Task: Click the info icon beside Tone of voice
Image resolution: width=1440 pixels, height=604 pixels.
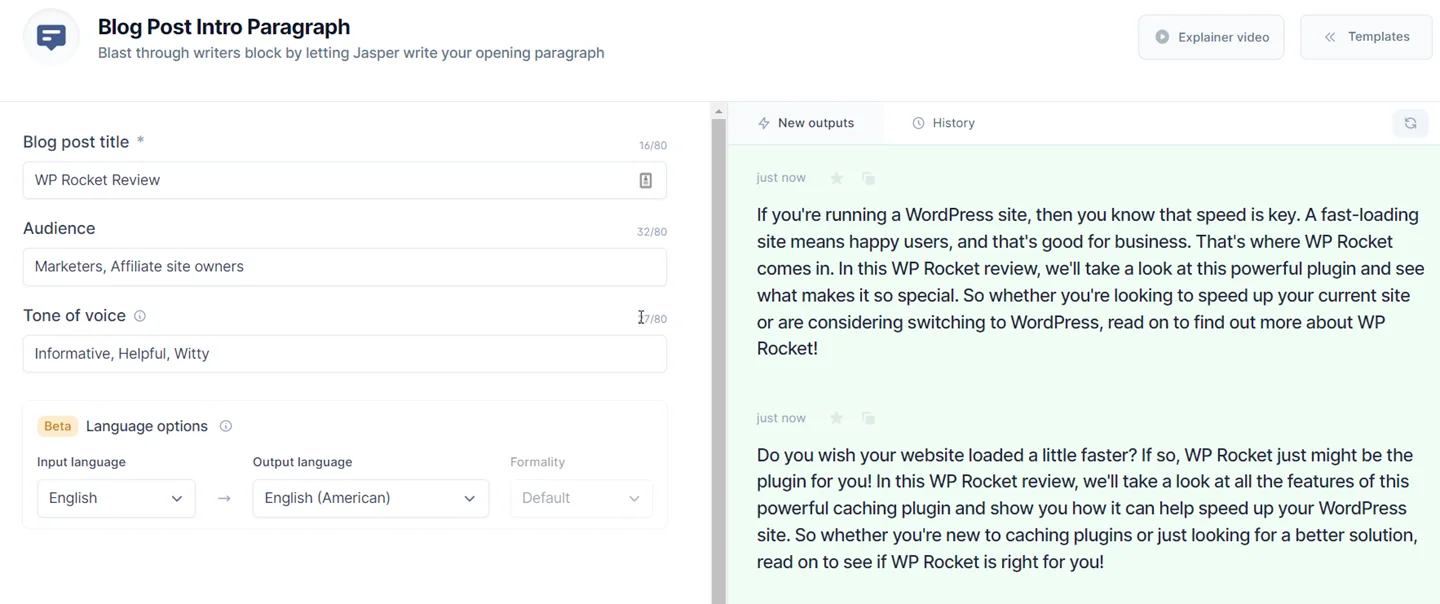Action: (x=140, y=316)
